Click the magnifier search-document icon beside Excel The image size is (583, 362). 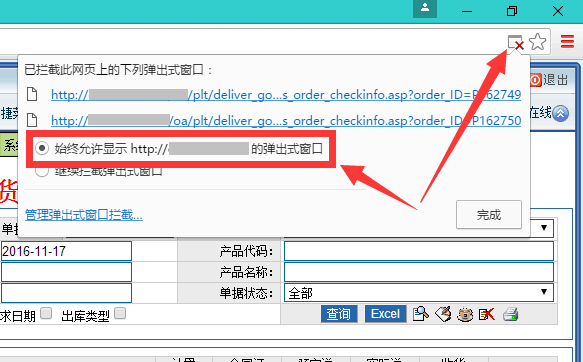point(421,314)
